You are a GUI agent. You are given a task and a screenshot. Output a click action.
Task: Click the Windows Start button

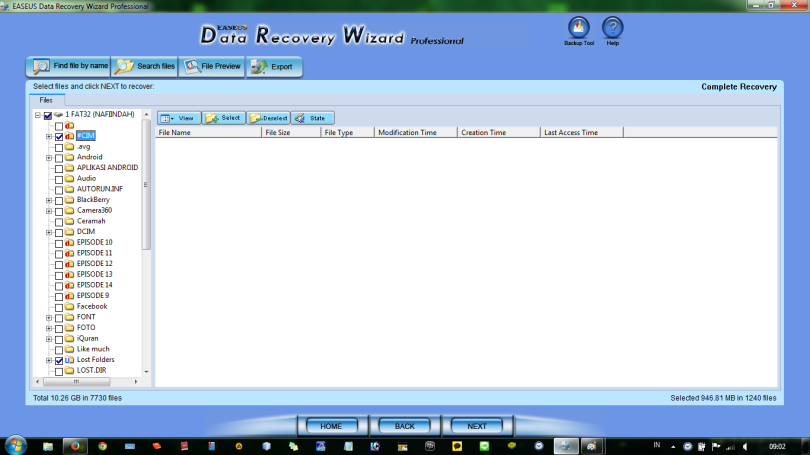pyautogui.click(x=15, y=446)
